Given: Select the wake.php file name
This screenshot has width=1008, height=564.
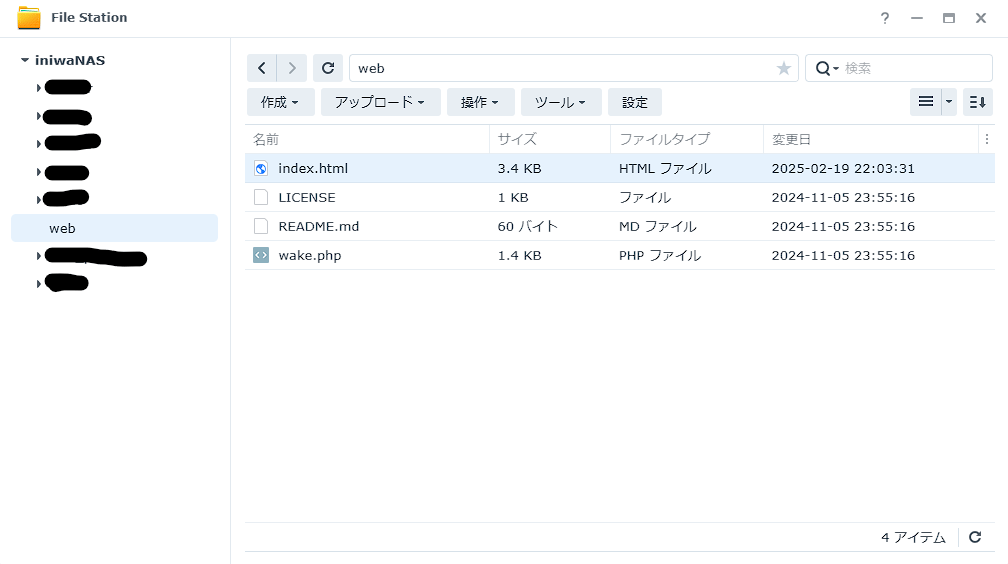Looking at the screenshot, I should tap(310, 255).
